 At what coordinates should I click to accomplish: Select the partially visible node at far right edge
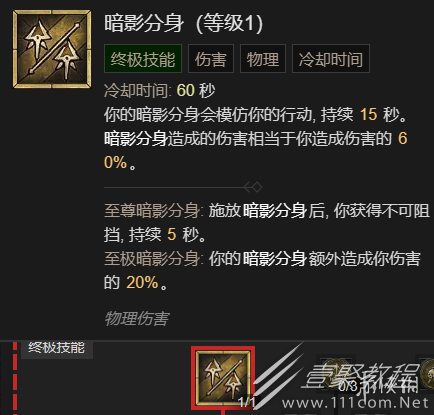tap(427, 374)
